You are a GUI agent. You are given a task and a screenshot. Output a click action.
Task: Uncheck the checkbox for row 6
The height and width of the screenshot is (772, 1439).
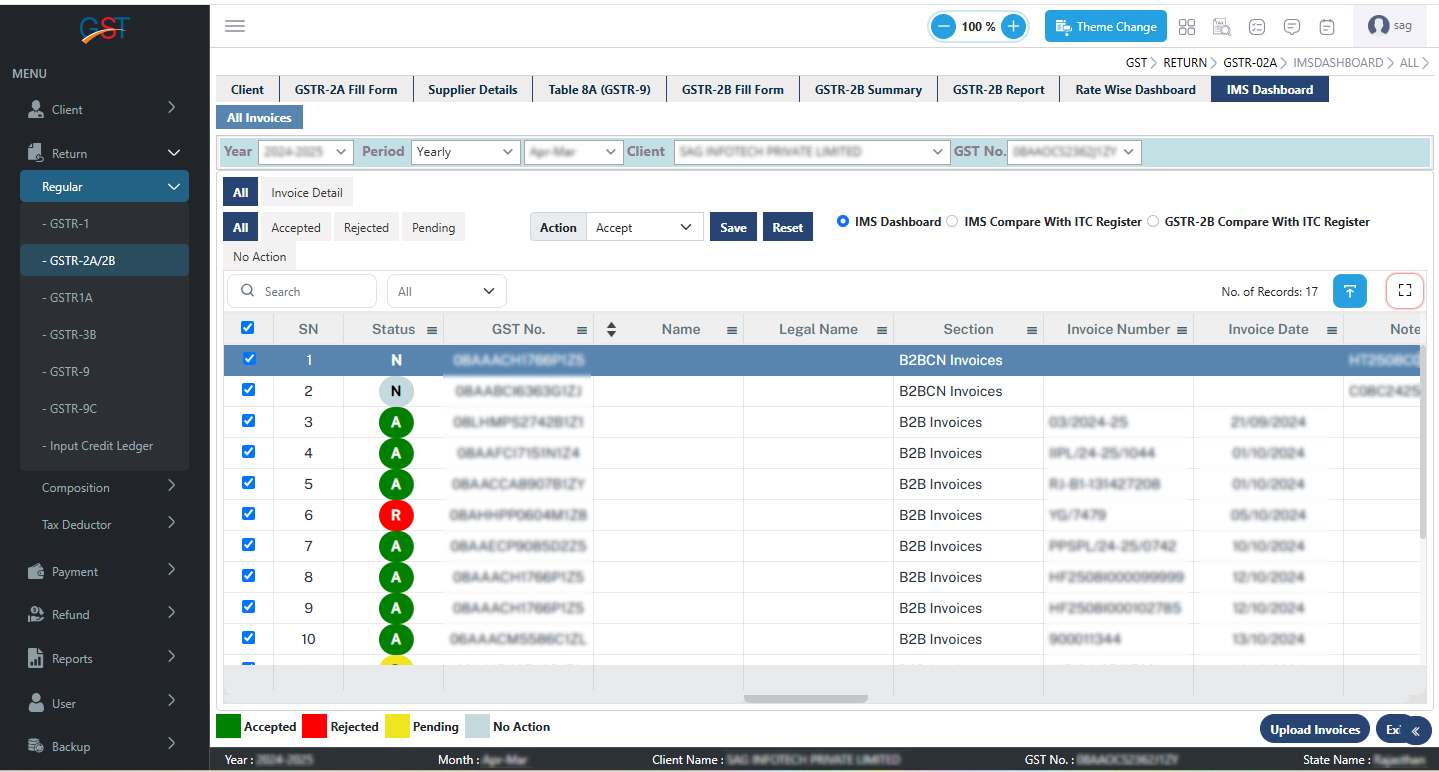coord(249,514)
